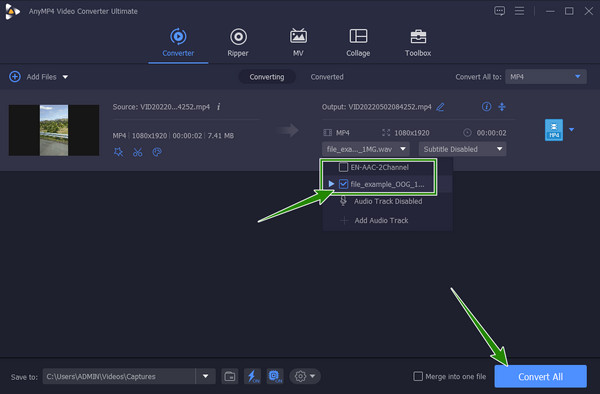Click the compress video icon
Image resolution: width=600 pixels, height=394 pixels.
click(502, 106)
